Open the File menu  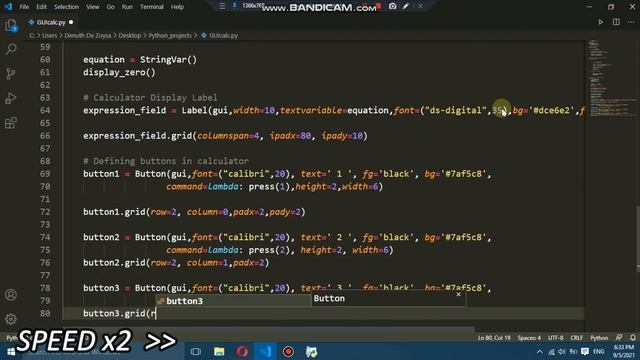click(24, 7)
